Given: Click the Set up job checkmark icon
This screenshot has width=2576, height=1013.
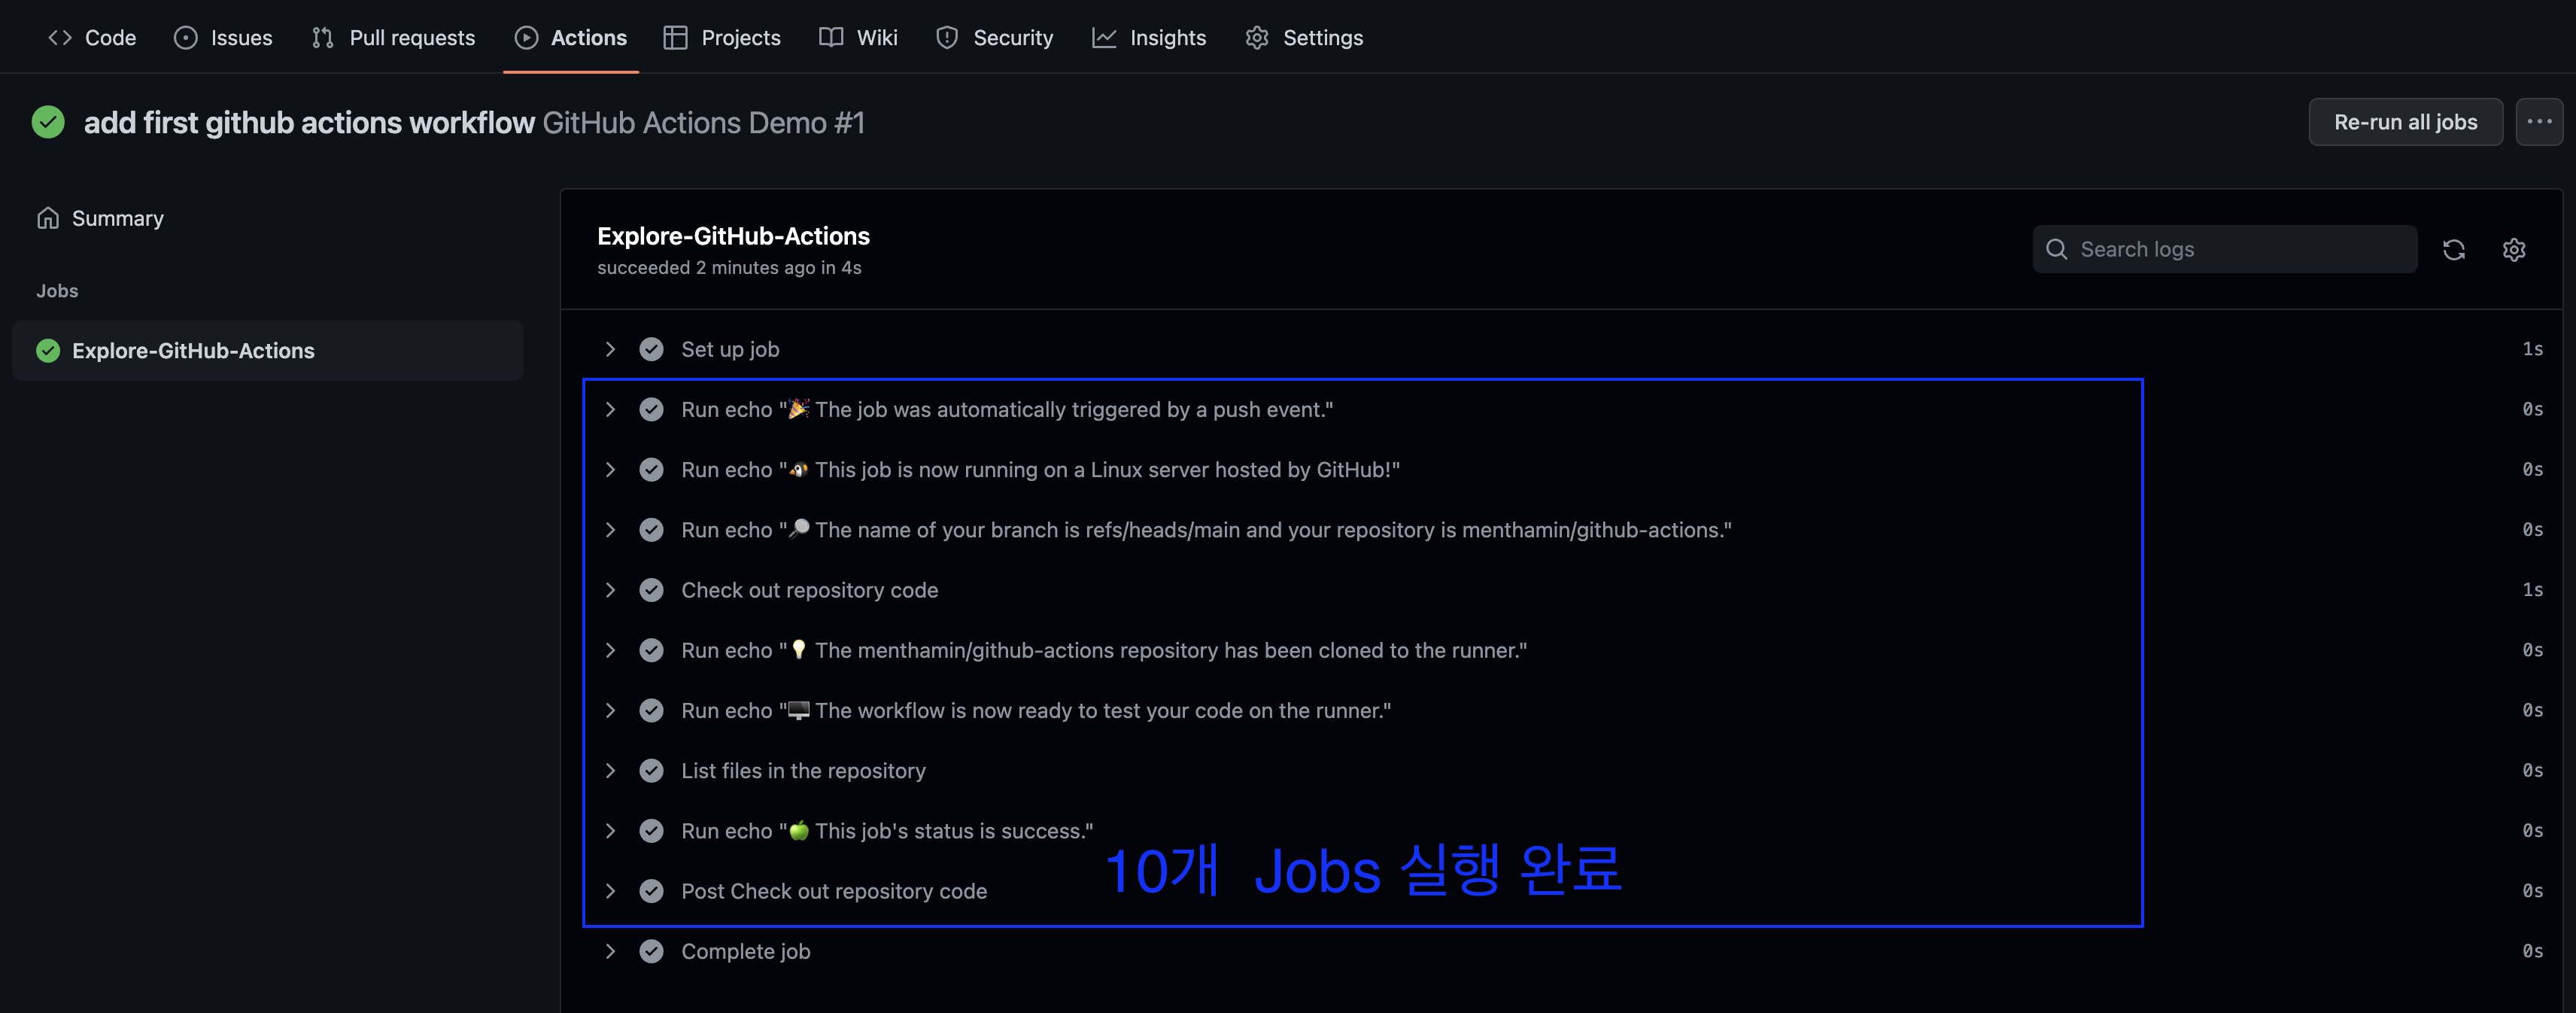Looking at the screenshot, I should 651,349.
